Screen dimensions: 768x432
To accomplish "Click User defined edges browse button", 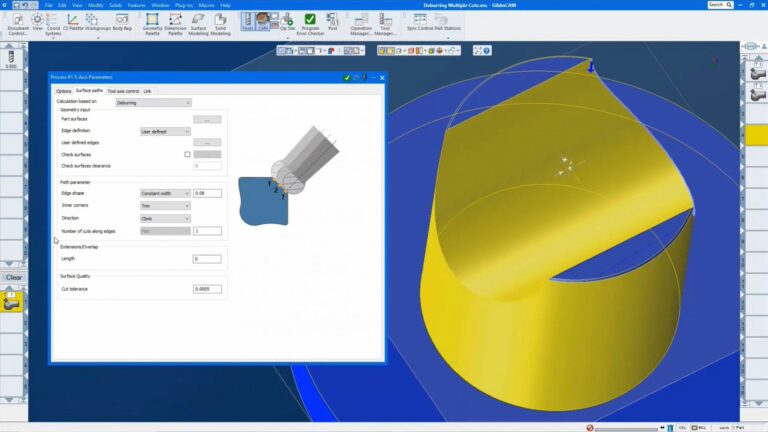I will pyautogui.click(x=207, y=143).
